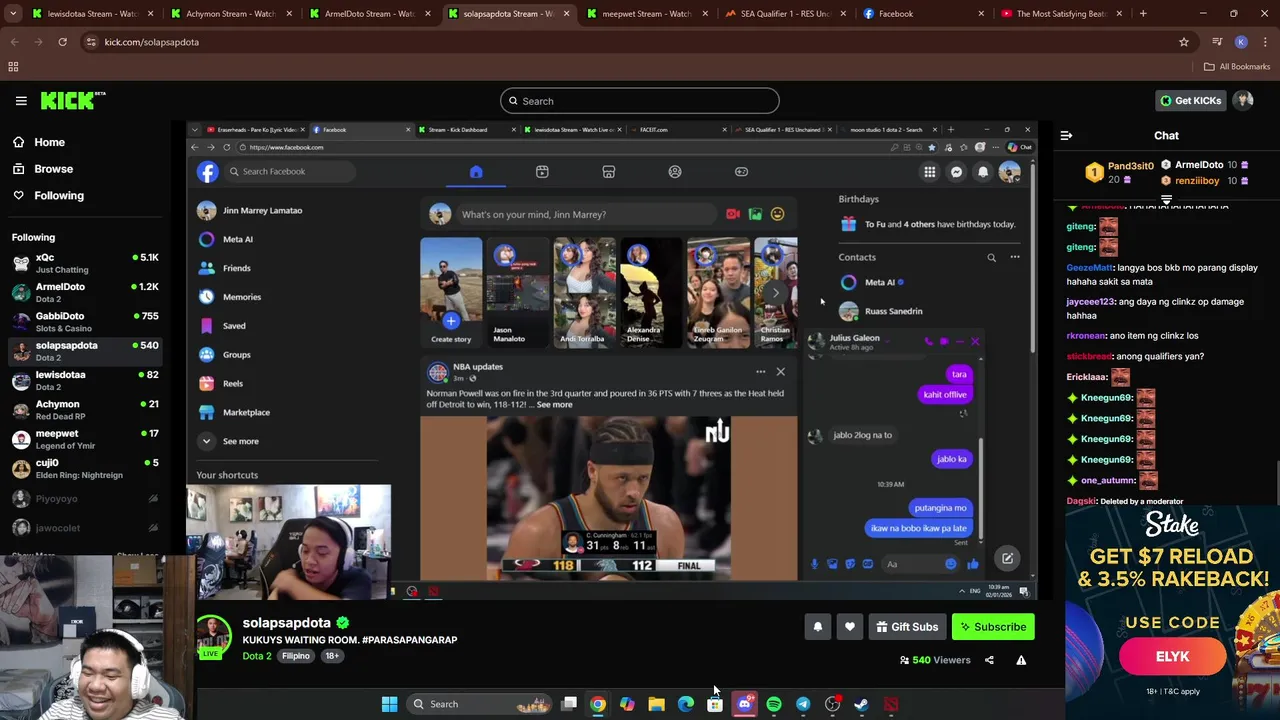Click the solapsapdota streamer avatar

[x=213, y=635]
